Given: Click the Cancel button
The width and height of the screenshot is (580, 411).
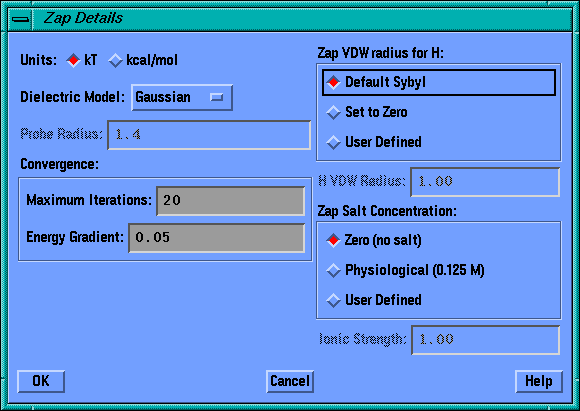Looking at the screenshot, I should pos(290,381).
